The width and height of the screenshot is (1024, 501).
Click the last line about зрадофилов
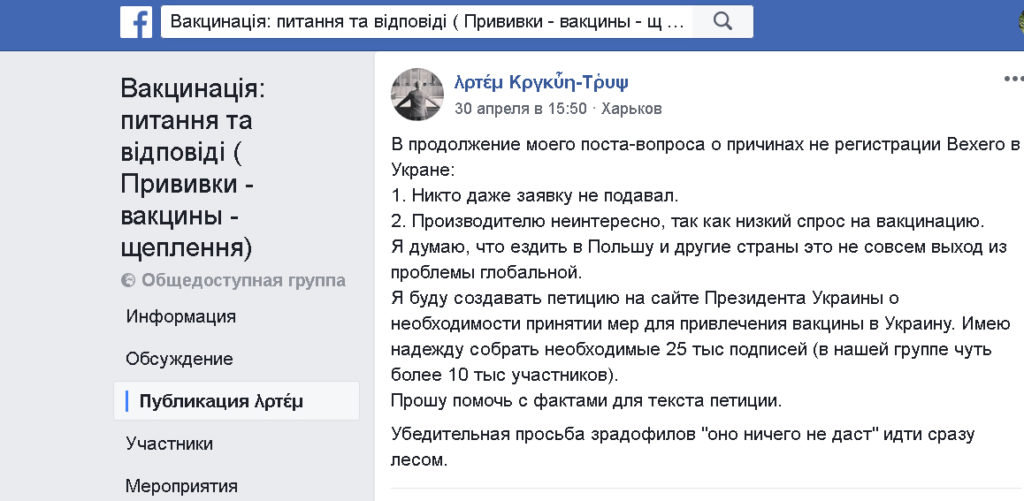pos(682,447)
